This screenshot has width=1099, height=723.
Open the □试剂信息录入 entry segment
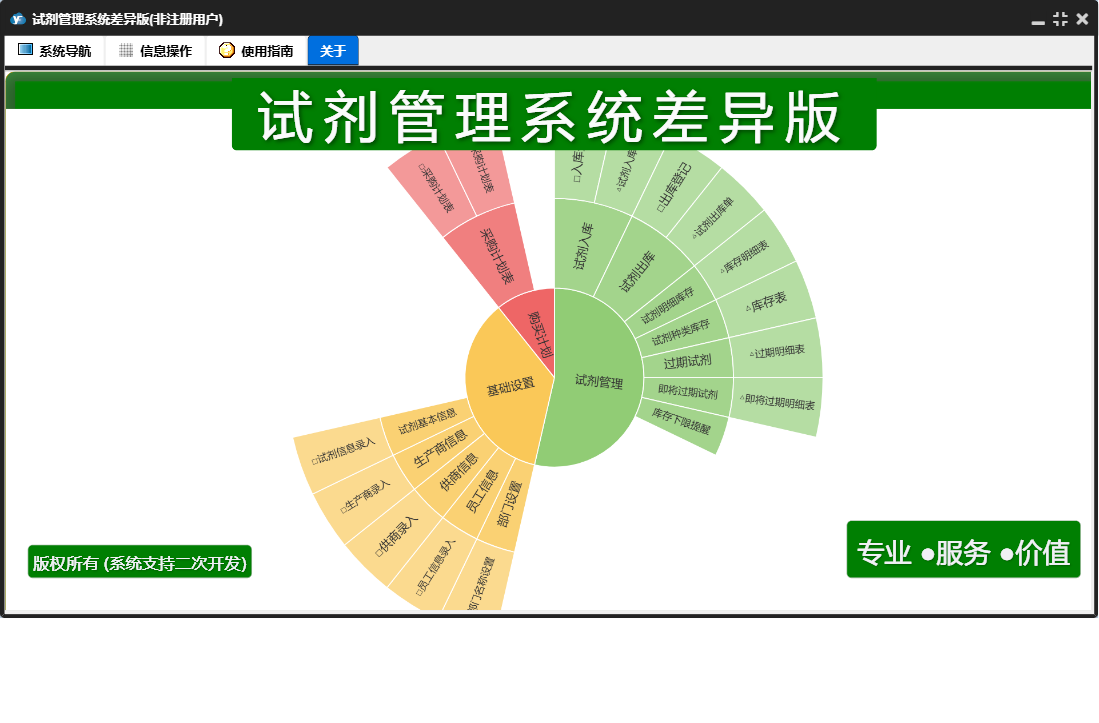click(343, 451)
